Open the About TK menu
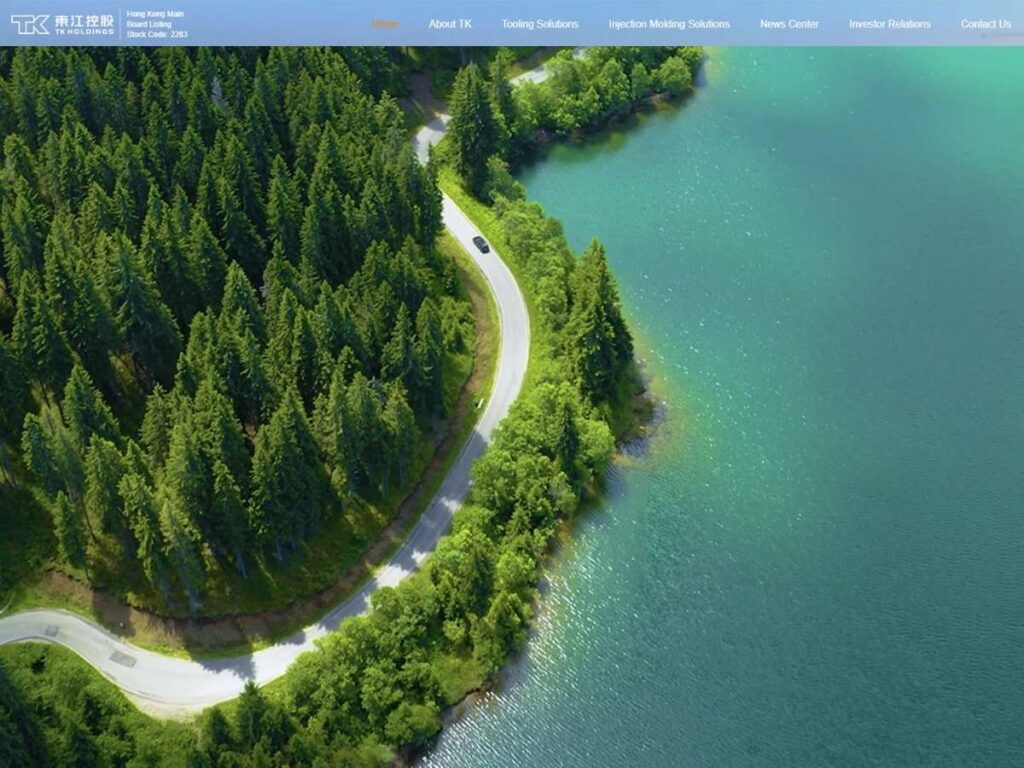The height and width of the screenshot is (768, 1024). point(450,24)
